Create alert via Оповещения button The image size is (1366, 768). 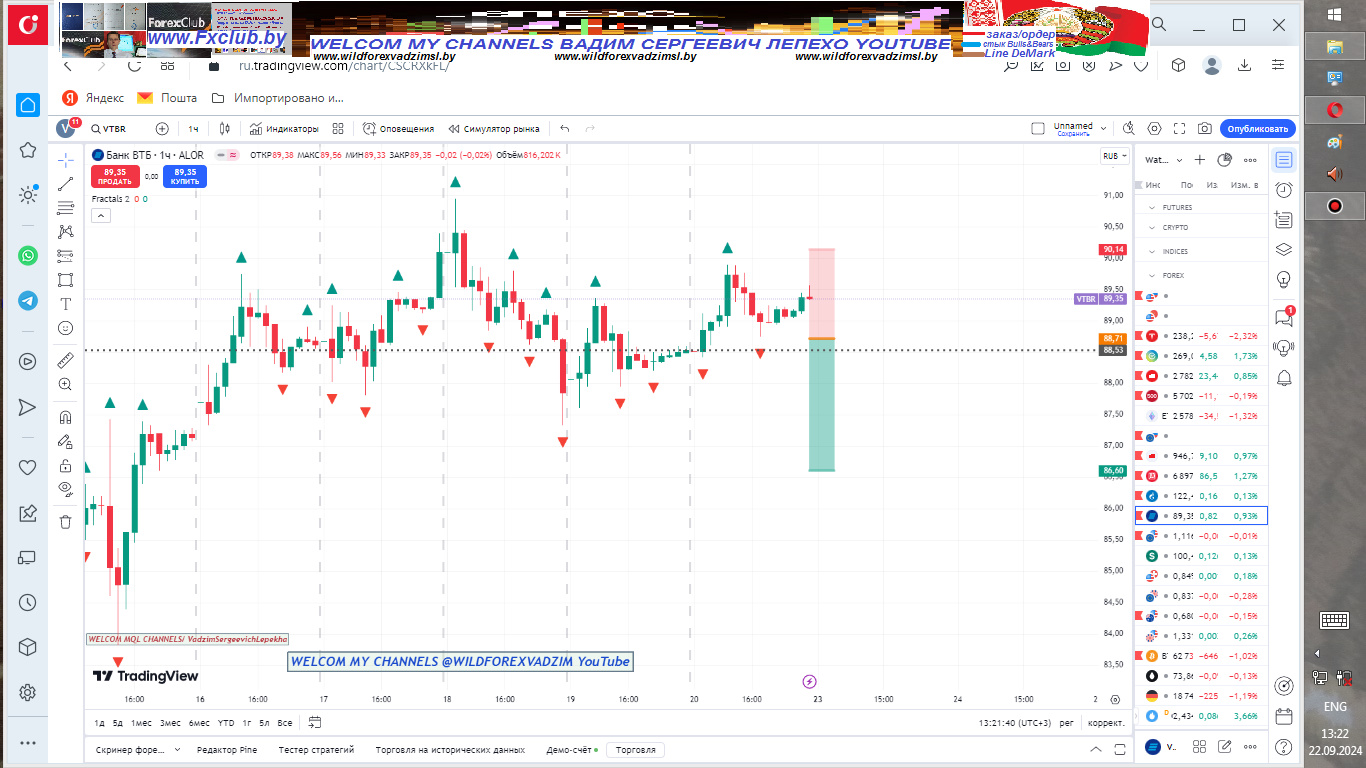tap(398, 129)
